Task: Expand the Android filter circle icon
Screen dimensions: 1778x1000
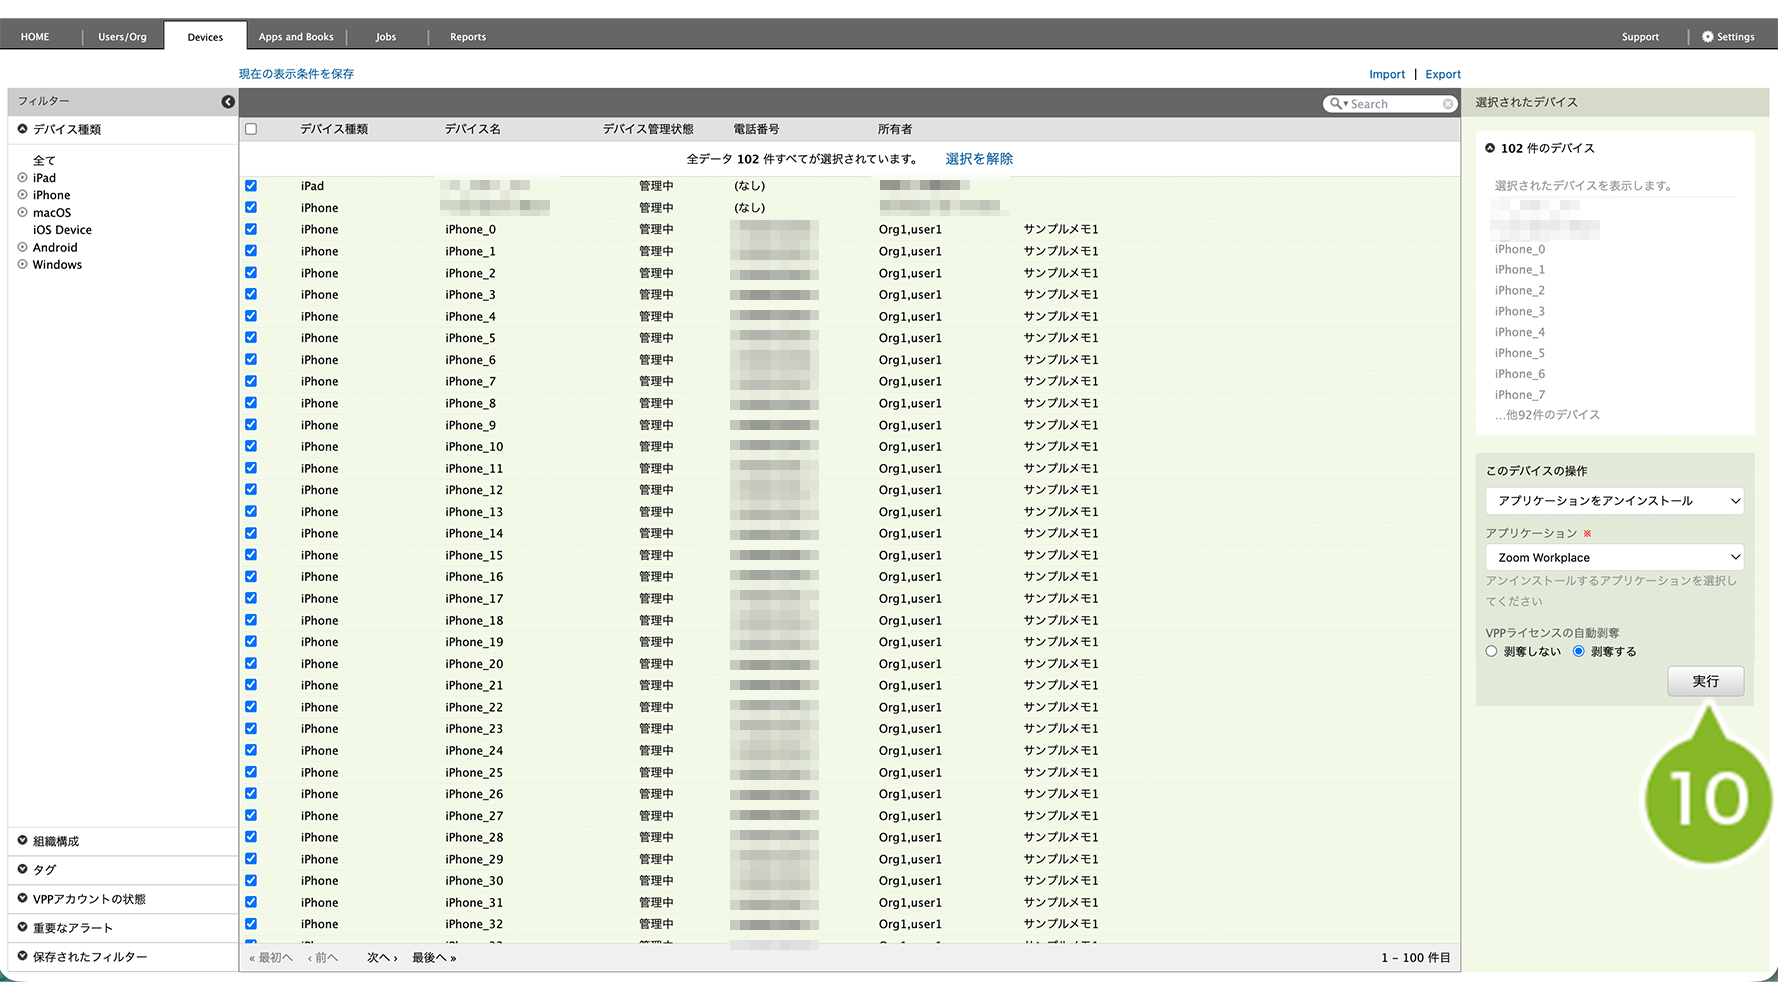Action: [x=22, y=248]
